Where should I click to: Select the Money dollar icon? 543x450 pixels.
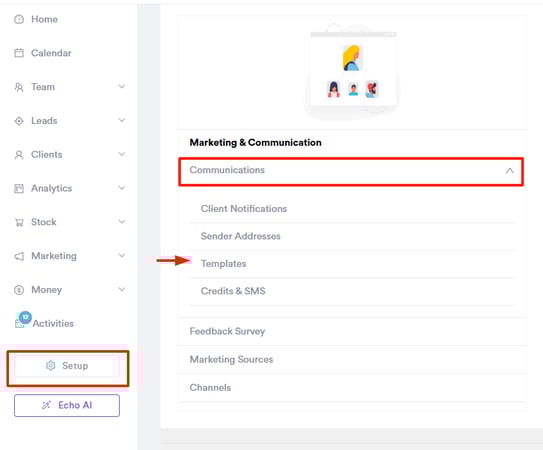19,290
